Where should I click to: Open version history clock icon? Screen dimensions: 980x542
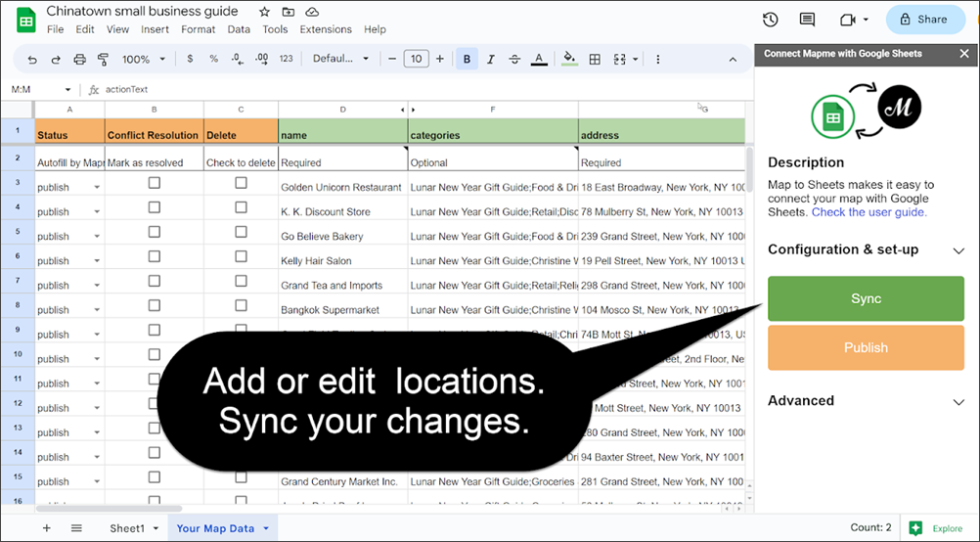(x=770, y=19)
